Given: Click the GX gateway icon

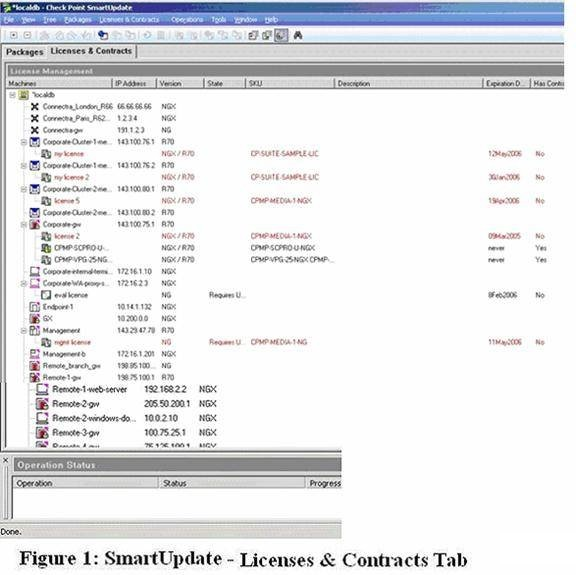Looking at the screenshot, I should [x=35, y=319].
